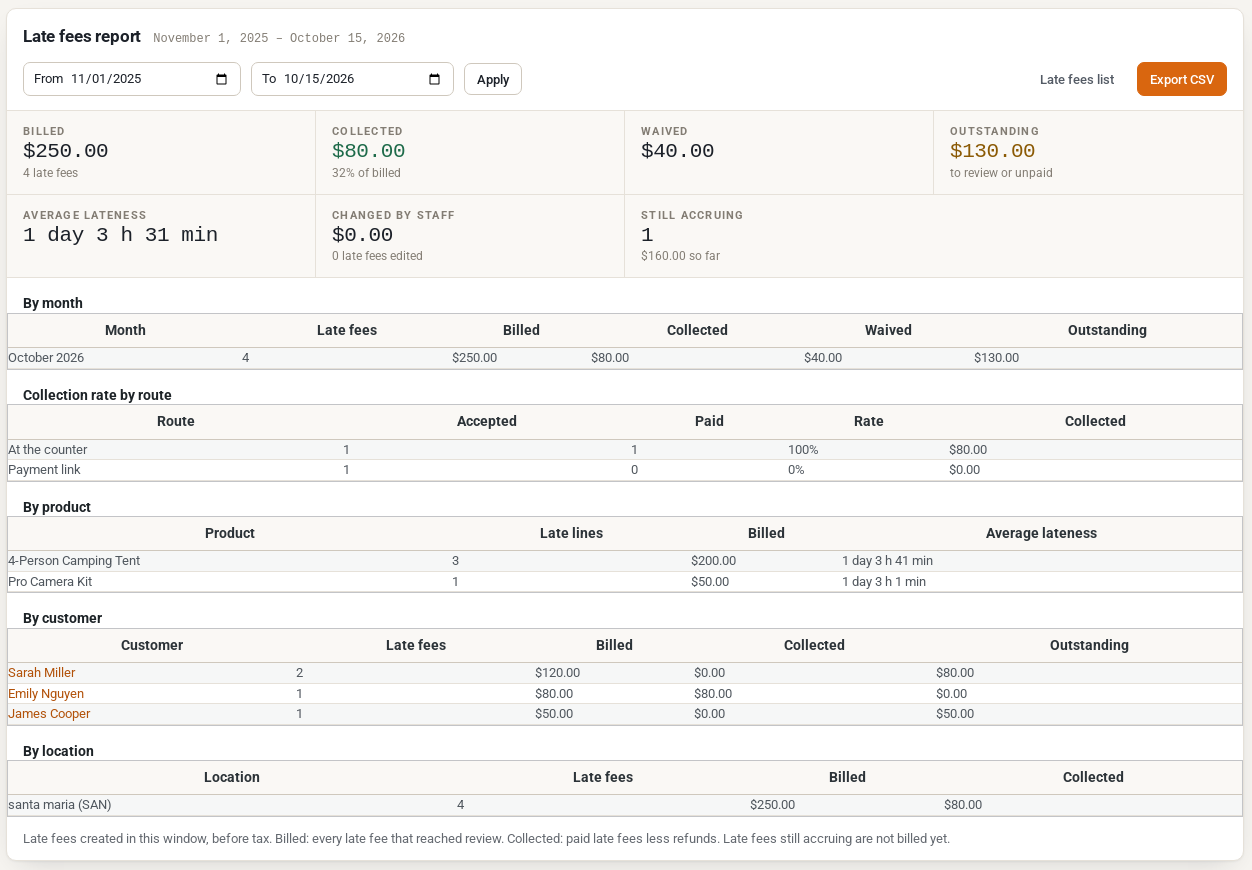
Task: Click the 'Location' column header
Action: [x=232, y=777]
